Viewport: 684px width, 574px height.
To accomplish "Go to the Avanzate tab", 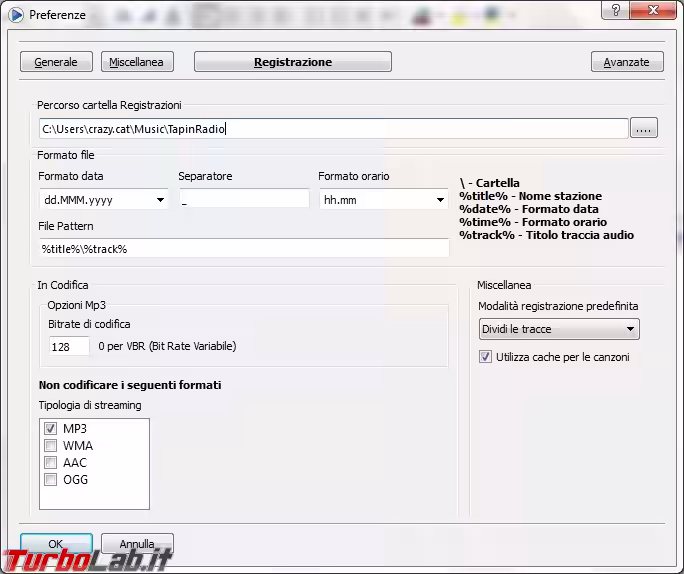I will (626, 62).
